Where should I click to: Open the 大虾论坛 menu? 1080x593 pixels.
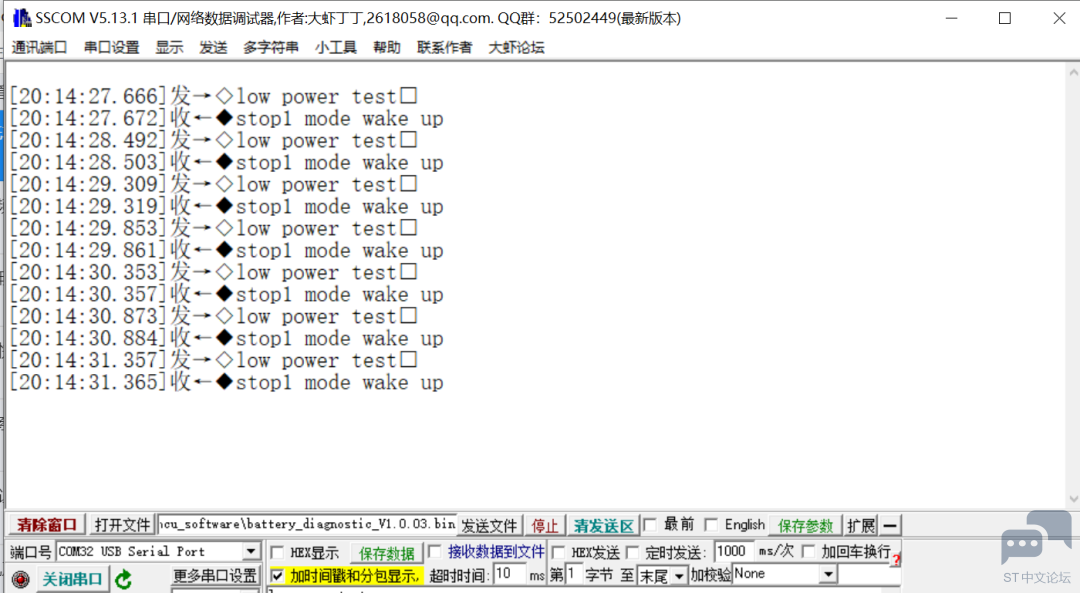point(516,47)
